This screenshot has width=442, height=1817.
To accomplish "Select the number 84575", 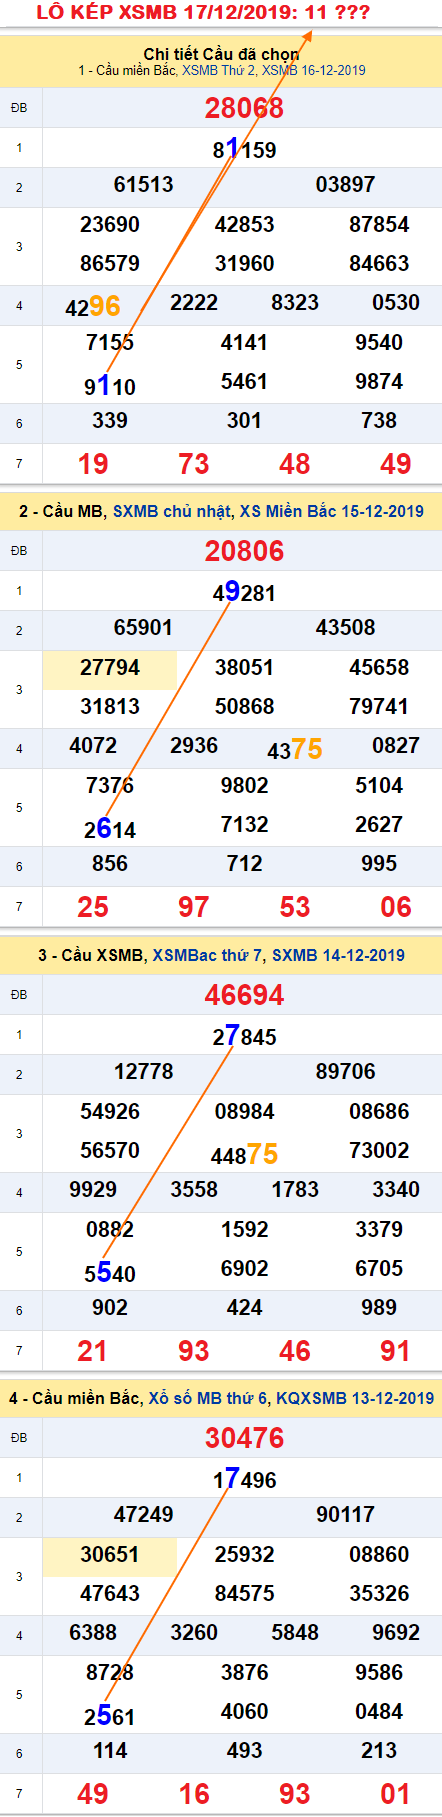I will (244, 1594).
